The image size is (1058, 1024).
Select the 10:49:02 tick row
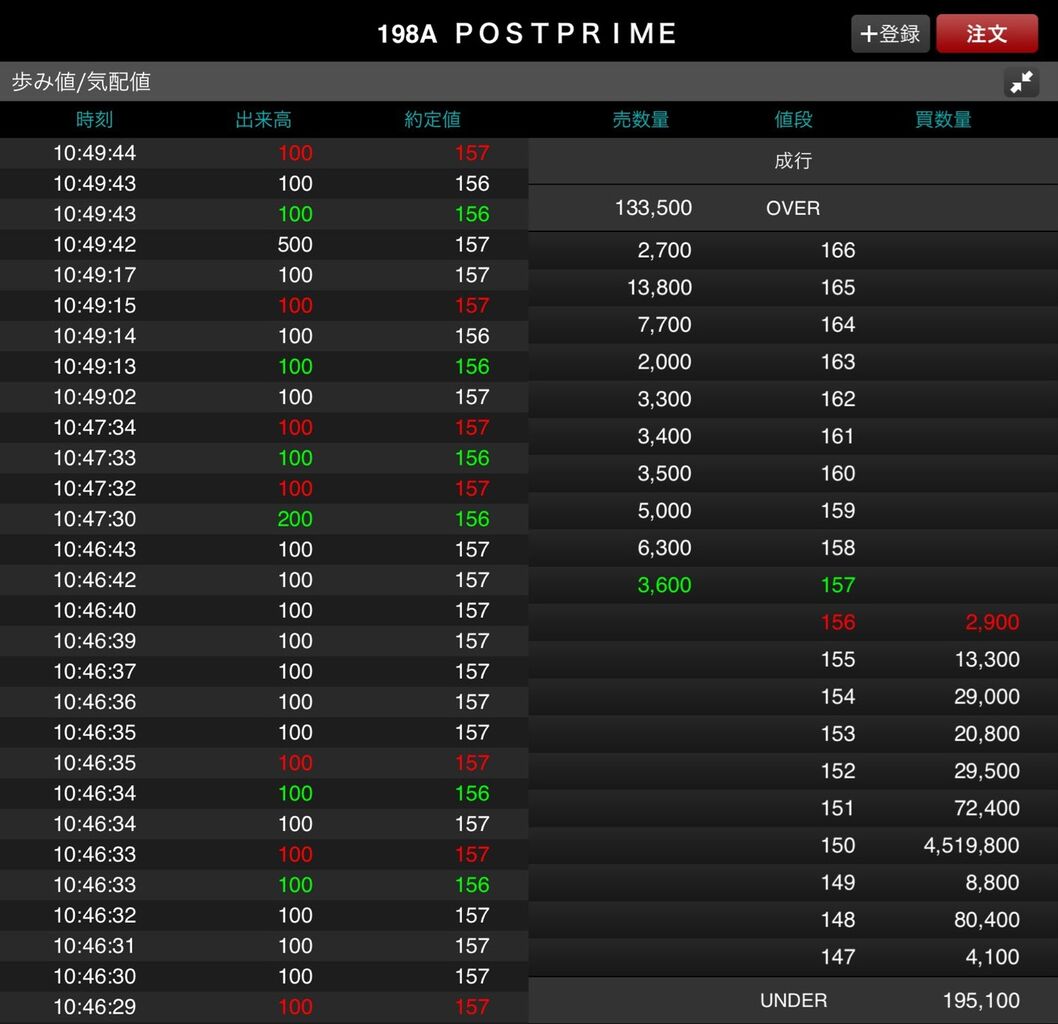264,397
